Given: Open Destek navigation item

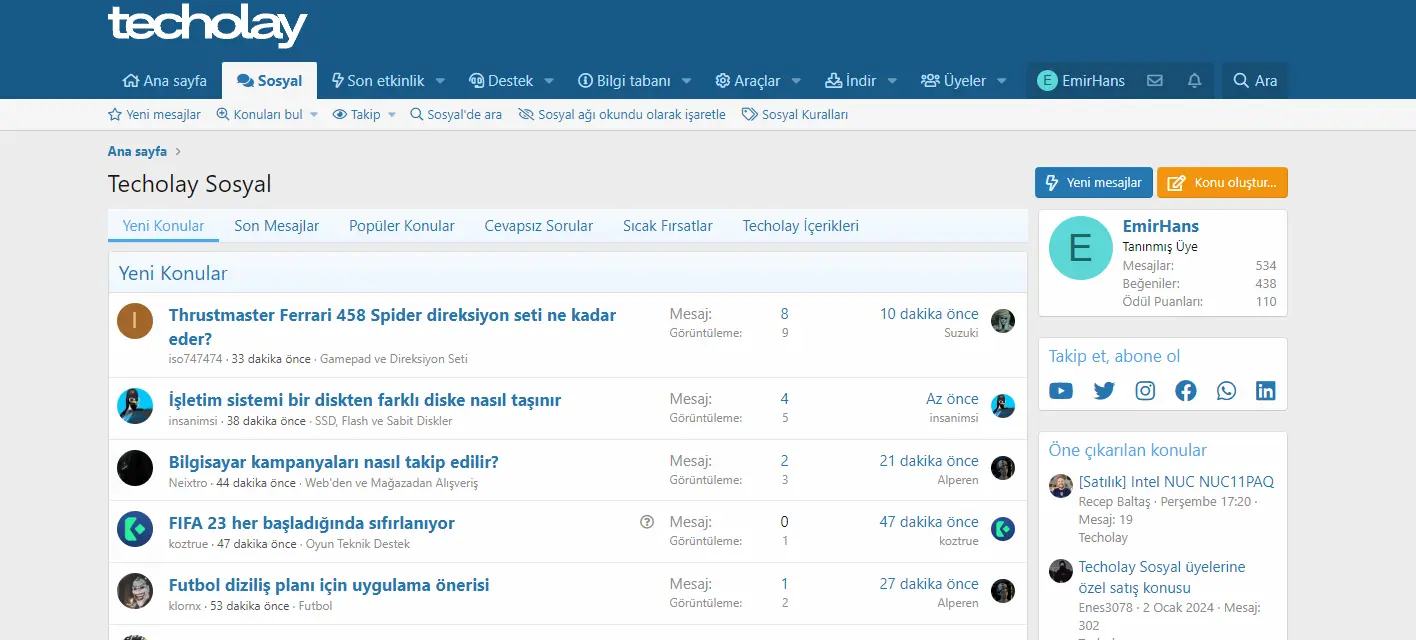Looking at the screenshot, I should tap(500, 81).
